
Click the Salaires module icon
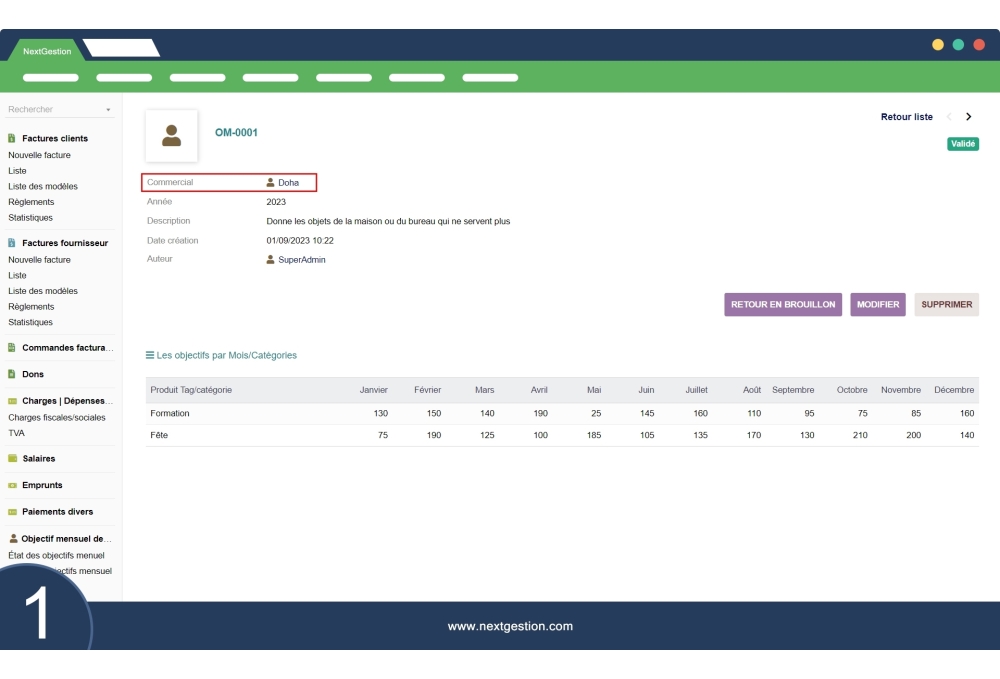(10, 458)
